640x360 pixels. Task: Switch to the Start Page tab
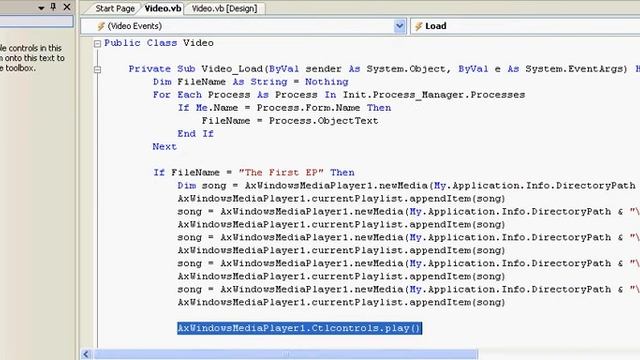[115, 8]
